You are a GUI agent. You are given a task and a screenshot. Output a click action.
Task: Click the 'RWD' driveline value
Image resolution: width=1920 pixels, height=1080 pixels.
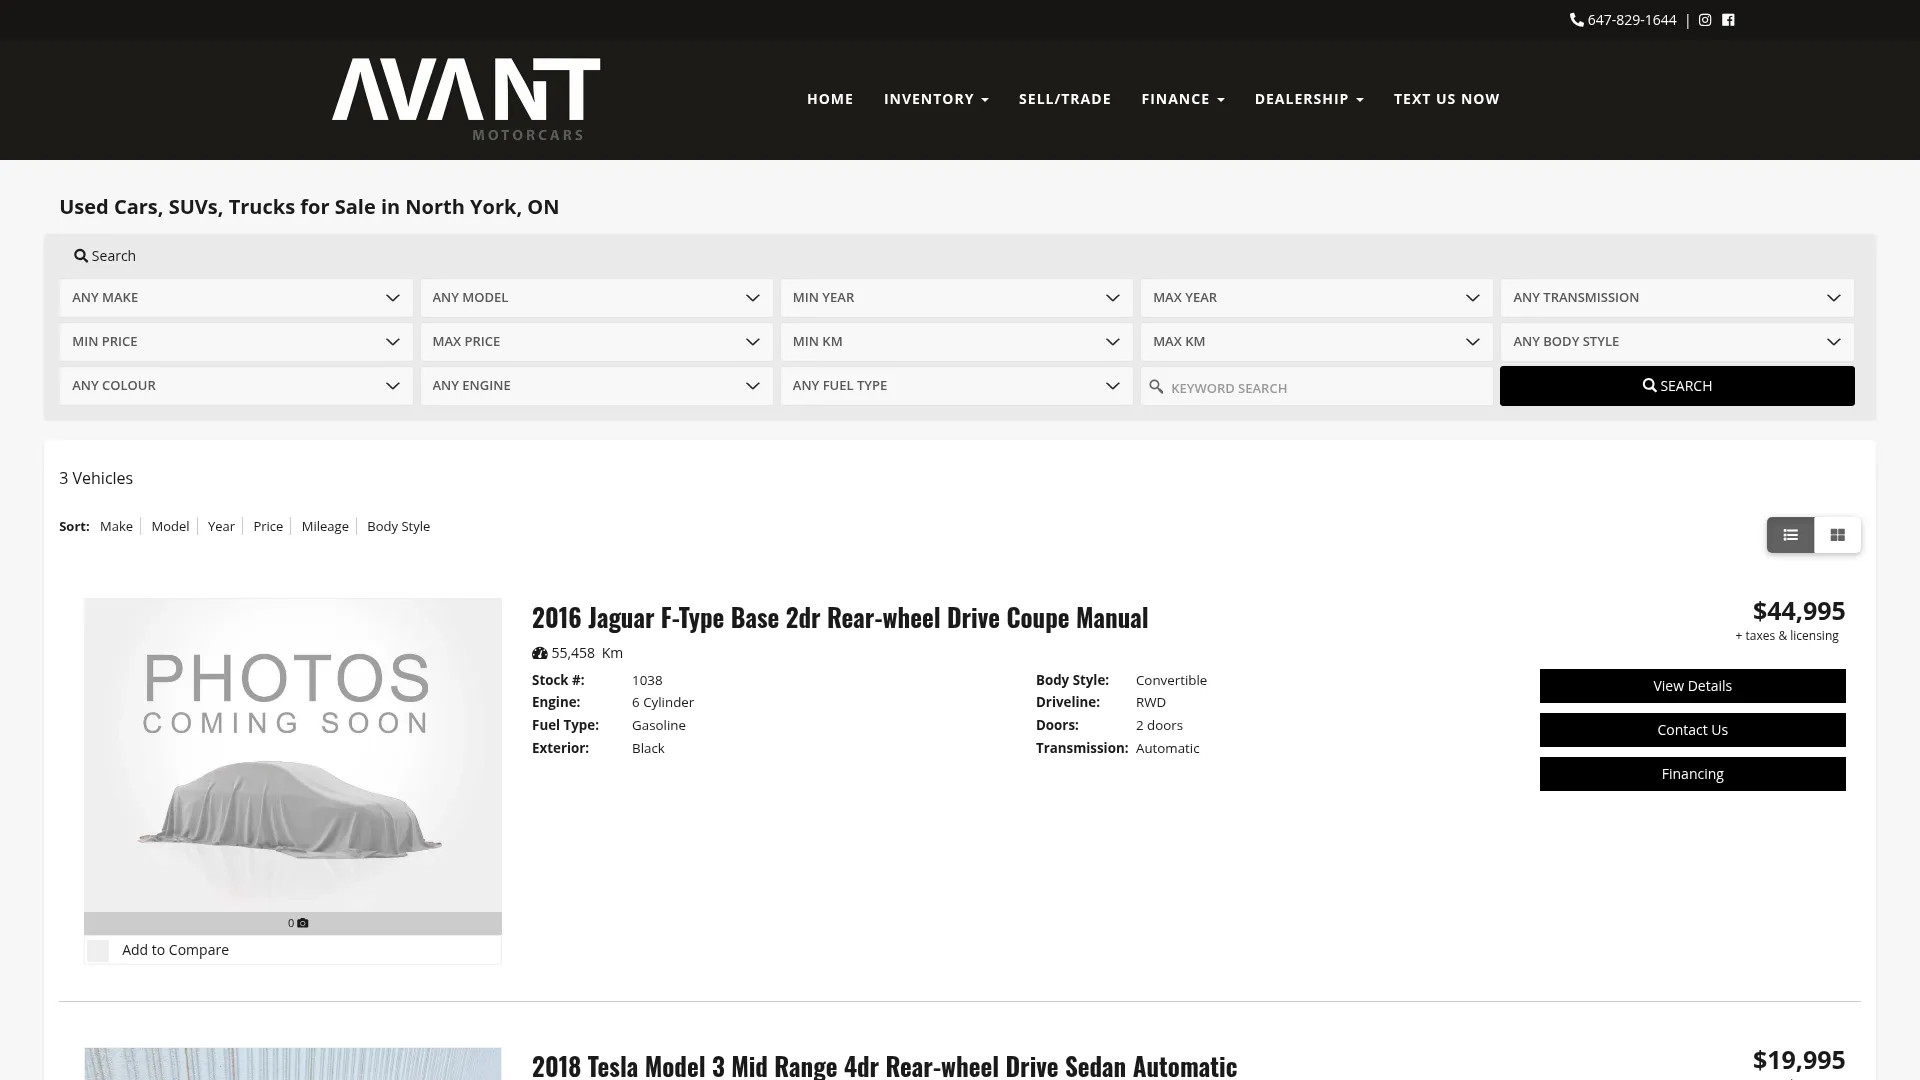(1151, 703)
